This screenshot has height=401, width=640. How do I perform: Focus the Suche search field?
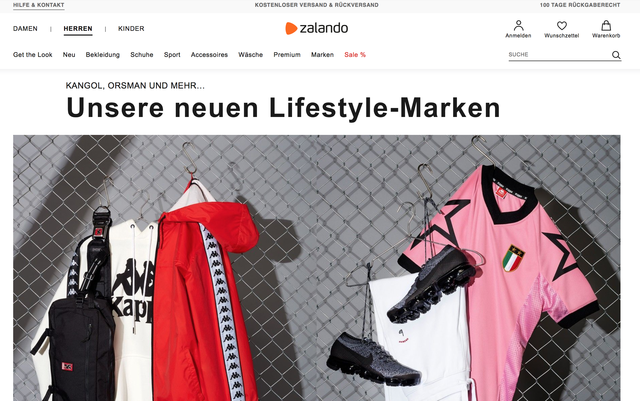click(559, 55)
